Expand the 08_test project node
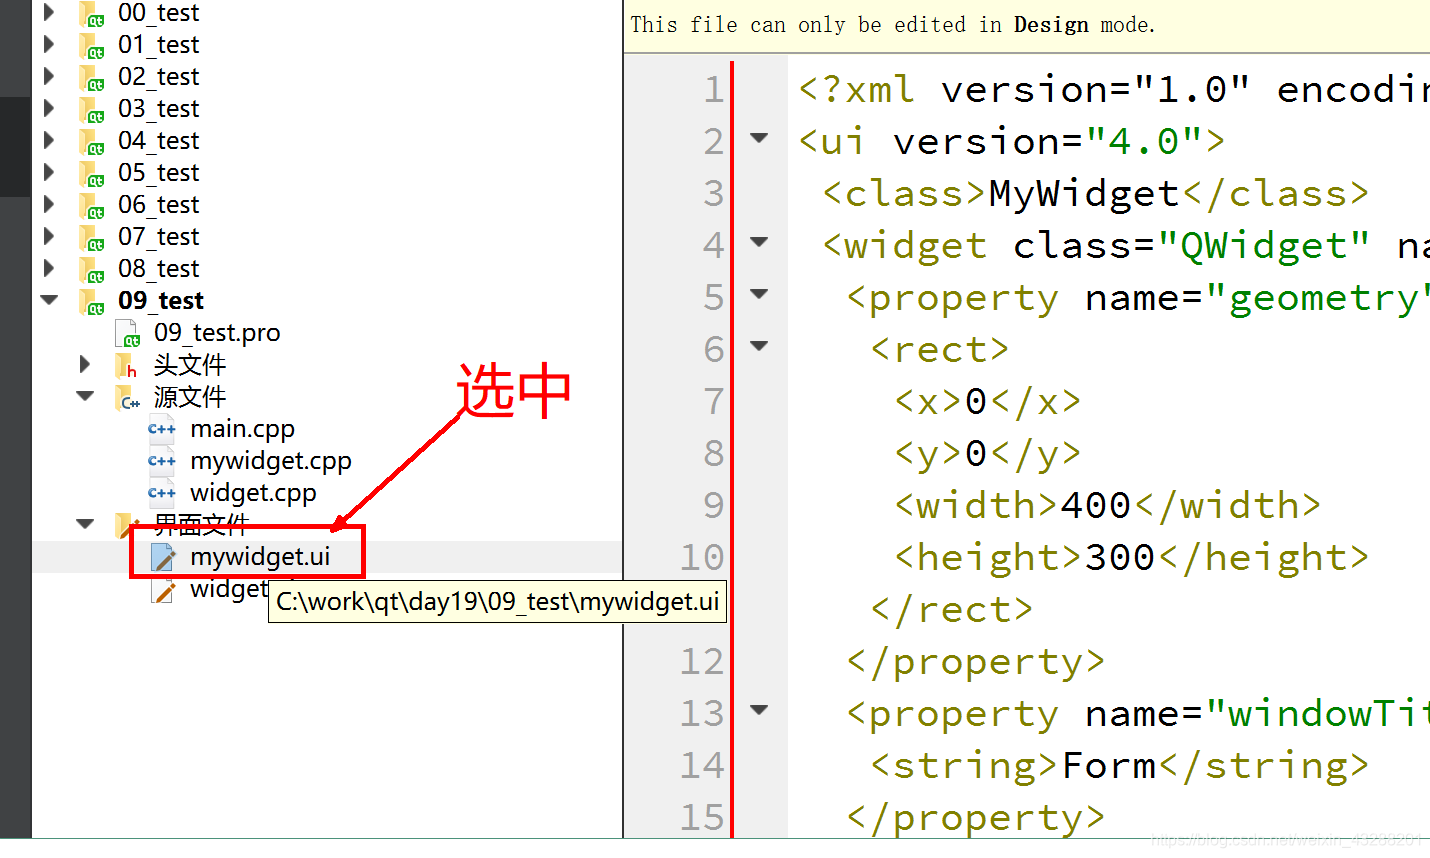The height and width of the screenshot is (858, 1430). click(x=49, y=268)
